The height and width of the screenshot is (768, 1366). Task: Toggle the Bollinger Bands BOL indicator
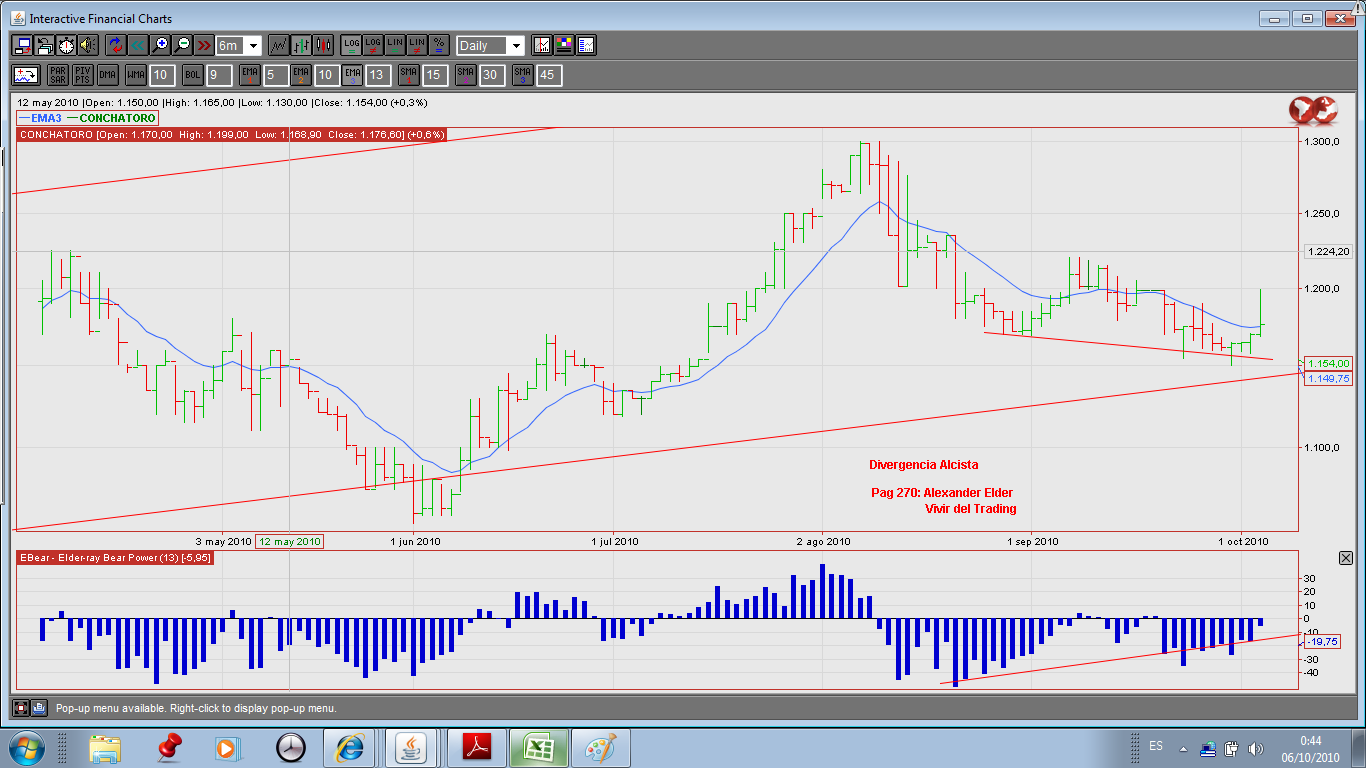coord(192,75)
